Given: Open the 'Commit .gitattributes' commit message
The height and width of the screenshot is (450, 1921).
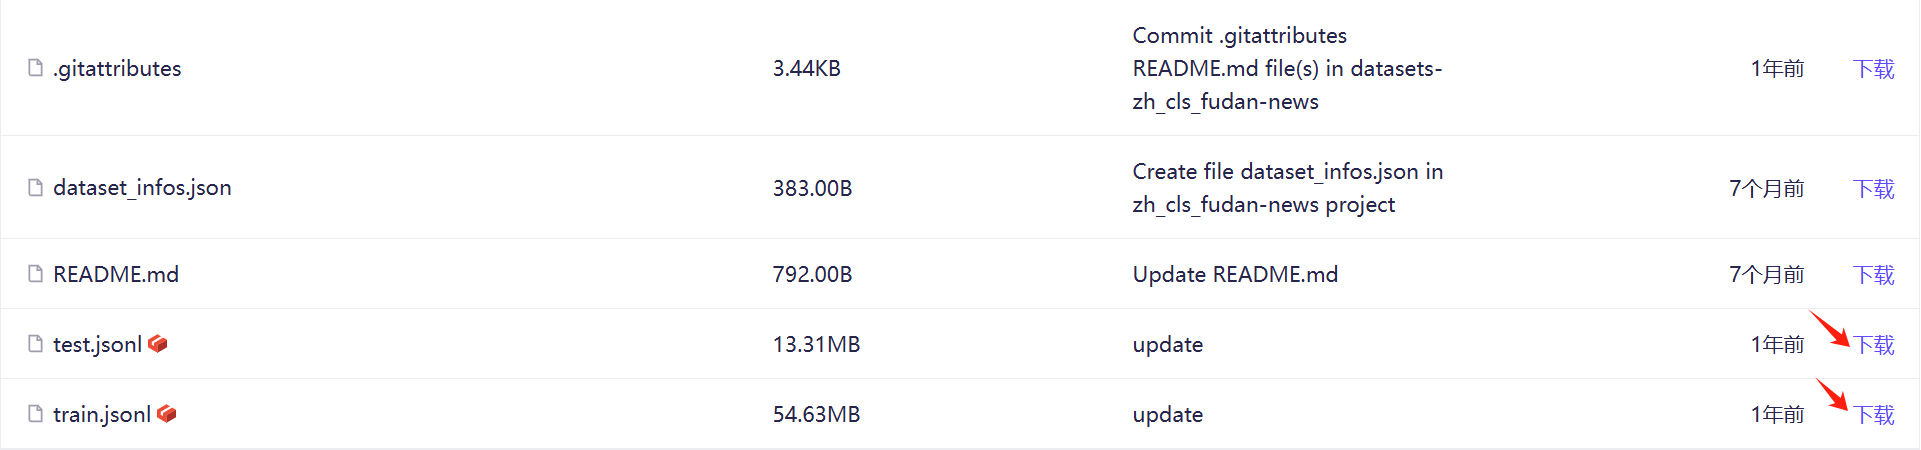Looking at the screenshot, I should pyautogui.click(x=1286, y=68).
